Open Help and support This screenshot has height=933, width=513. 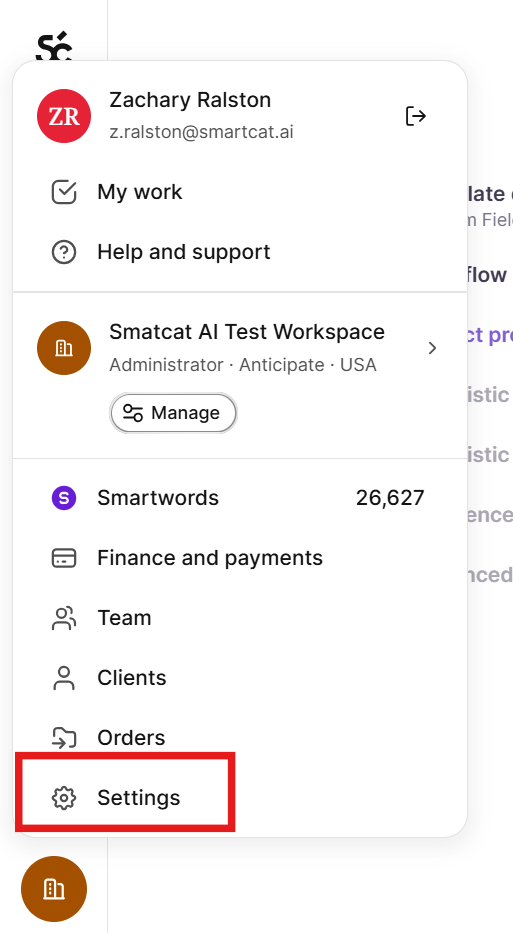pos(240,252)
